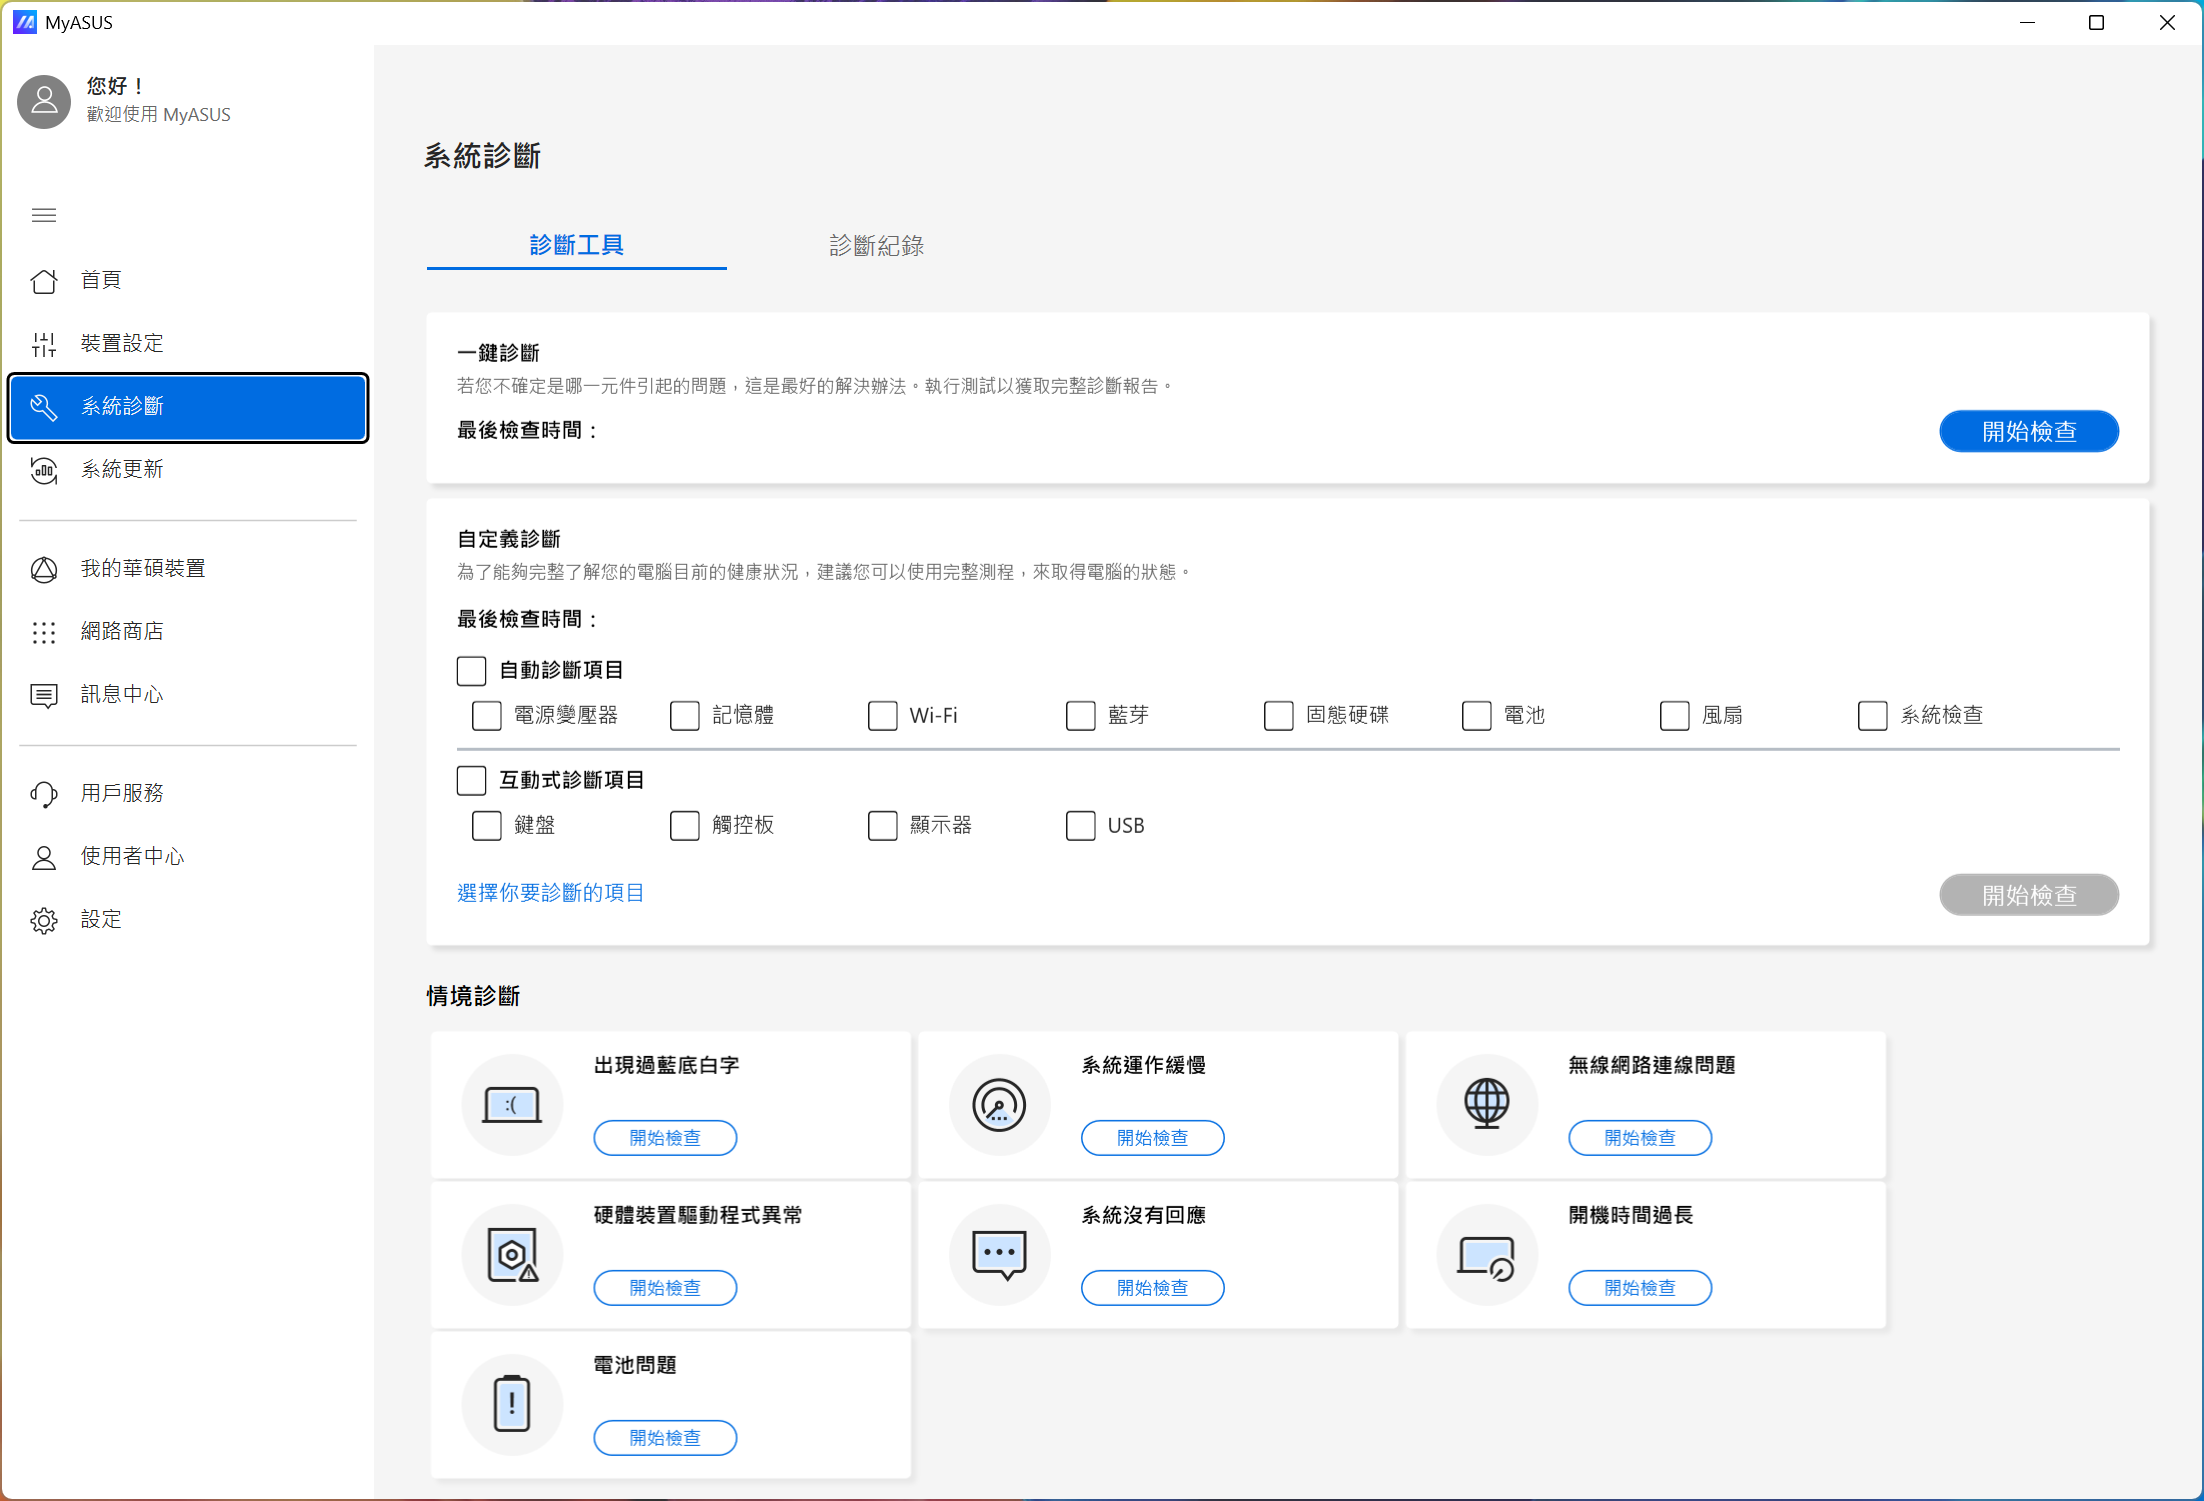The height and width of the screenshot is (1501, 2204).
Task: Check the 自動診斷項目 checkbox
Action: coord(471,670)
